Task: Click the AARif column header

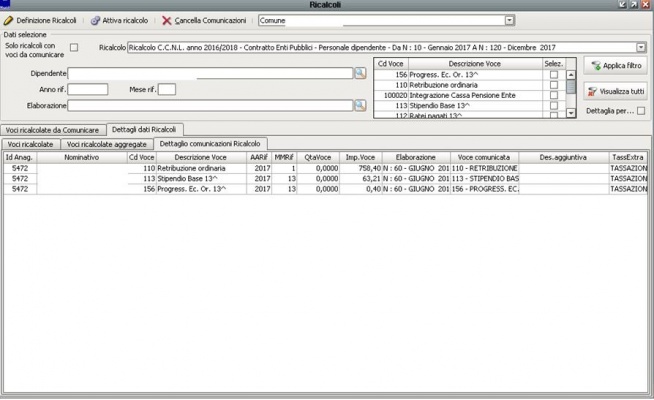Action: [x=259, y=157]
